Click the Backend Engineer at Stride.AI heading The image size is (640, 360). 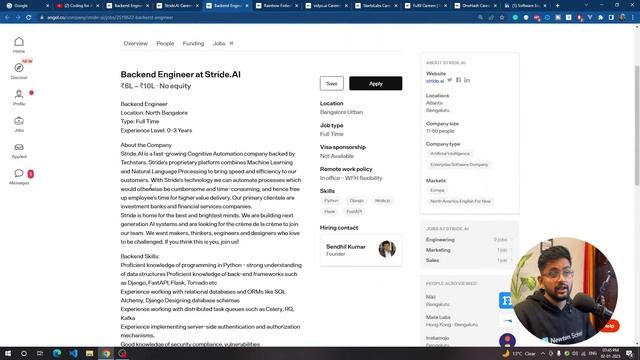(180, 74)
